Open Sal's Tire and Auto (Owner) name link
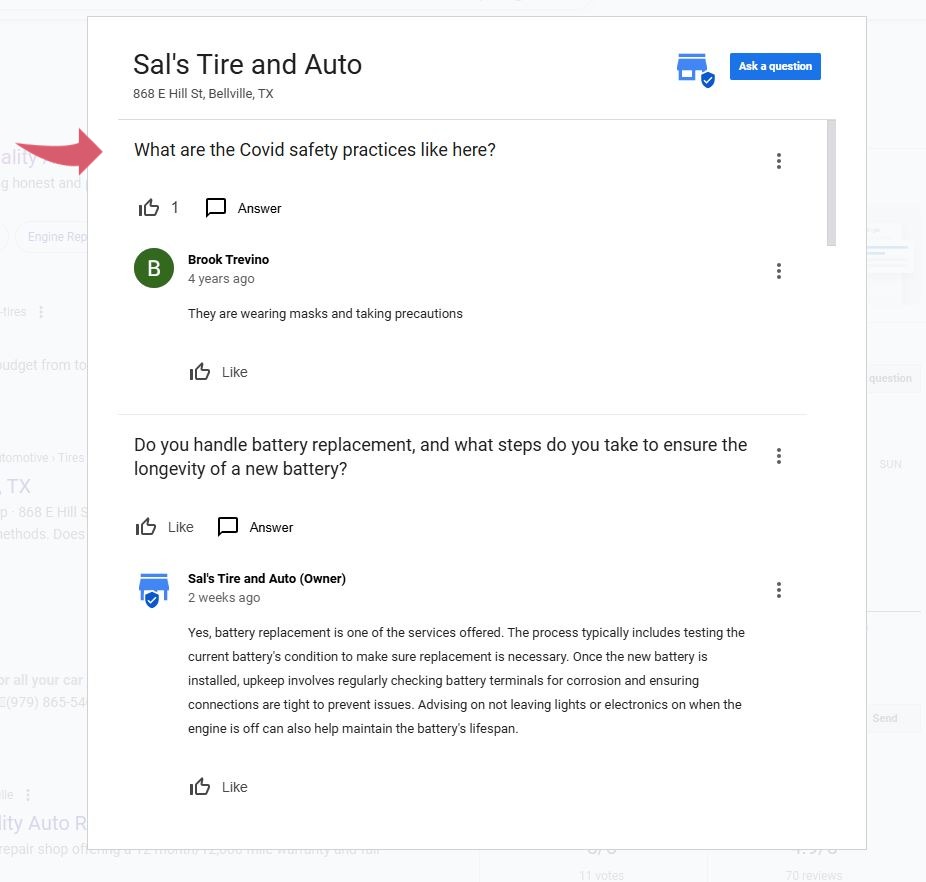Screen dimensions: 926x882 (x=267, y=578)
